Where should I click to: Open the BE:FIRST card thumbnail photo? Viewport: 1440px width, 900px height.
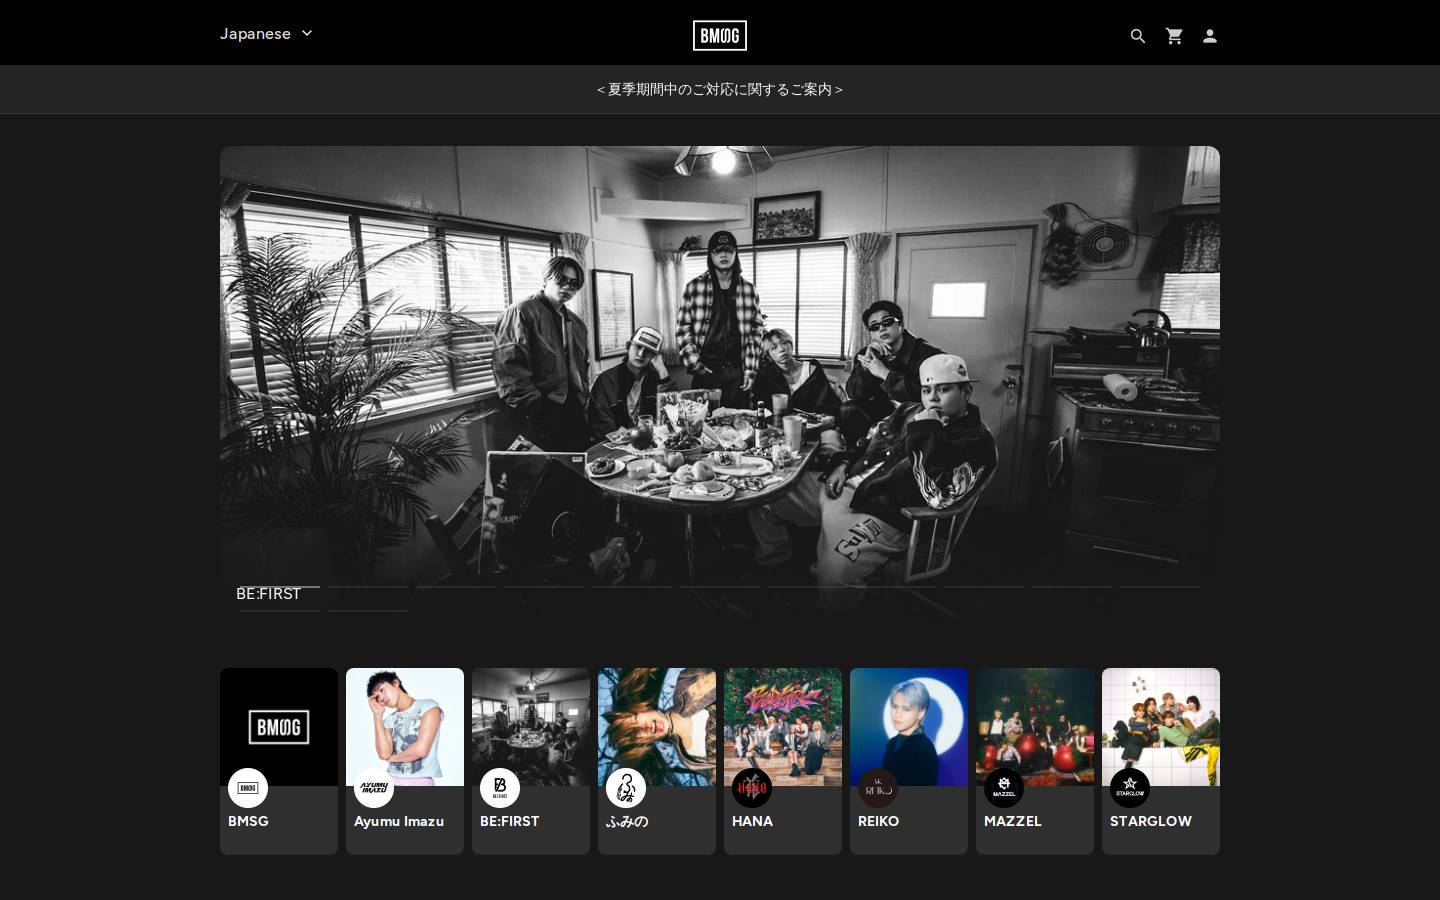coord(531,727)
